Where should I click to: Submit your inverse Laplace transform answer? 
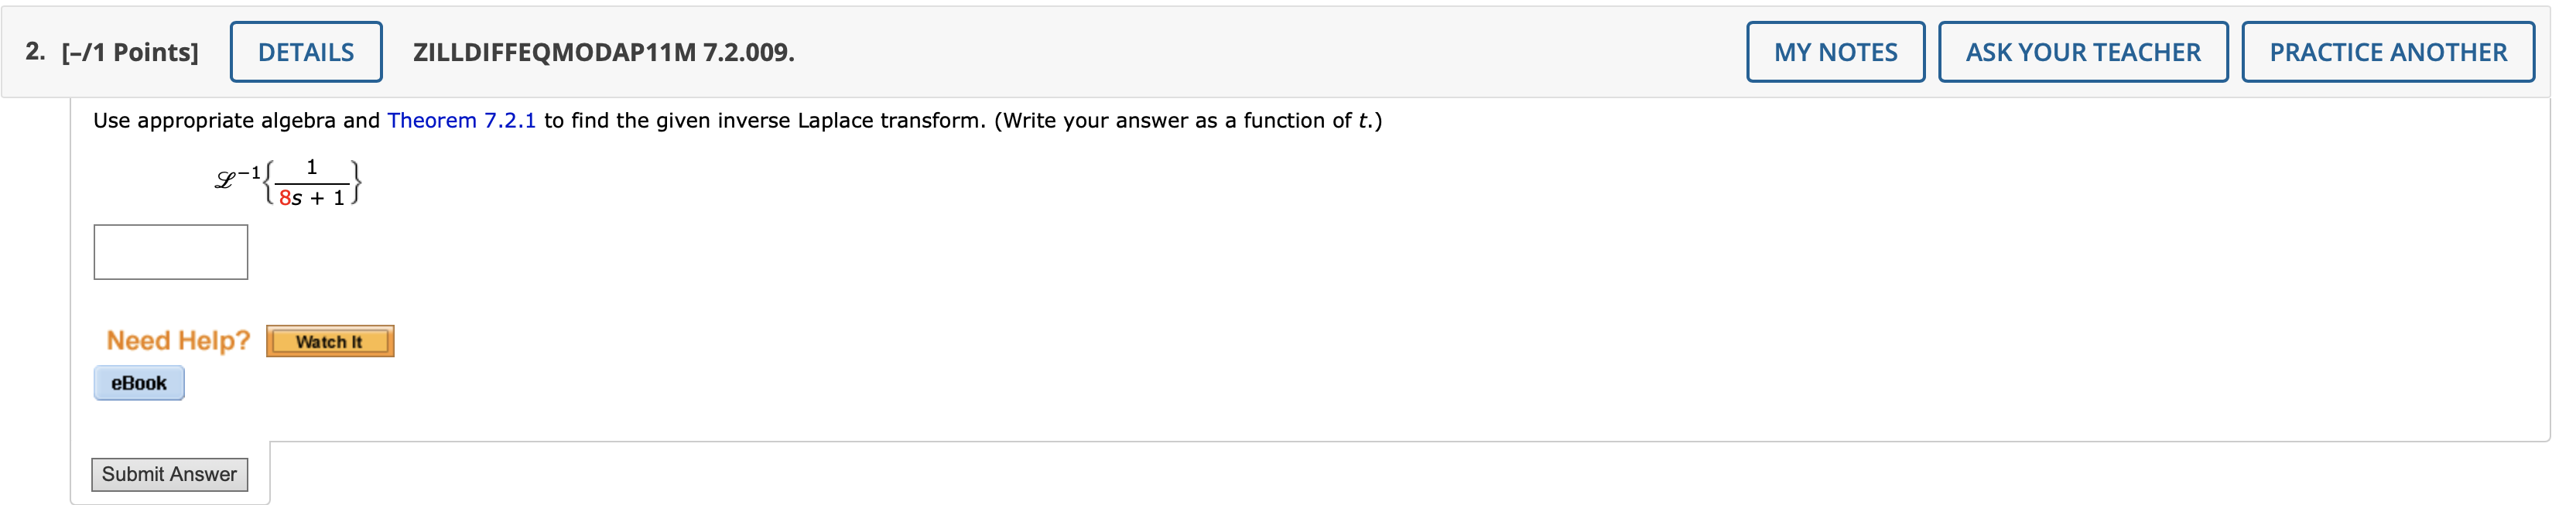click(170, 474)
